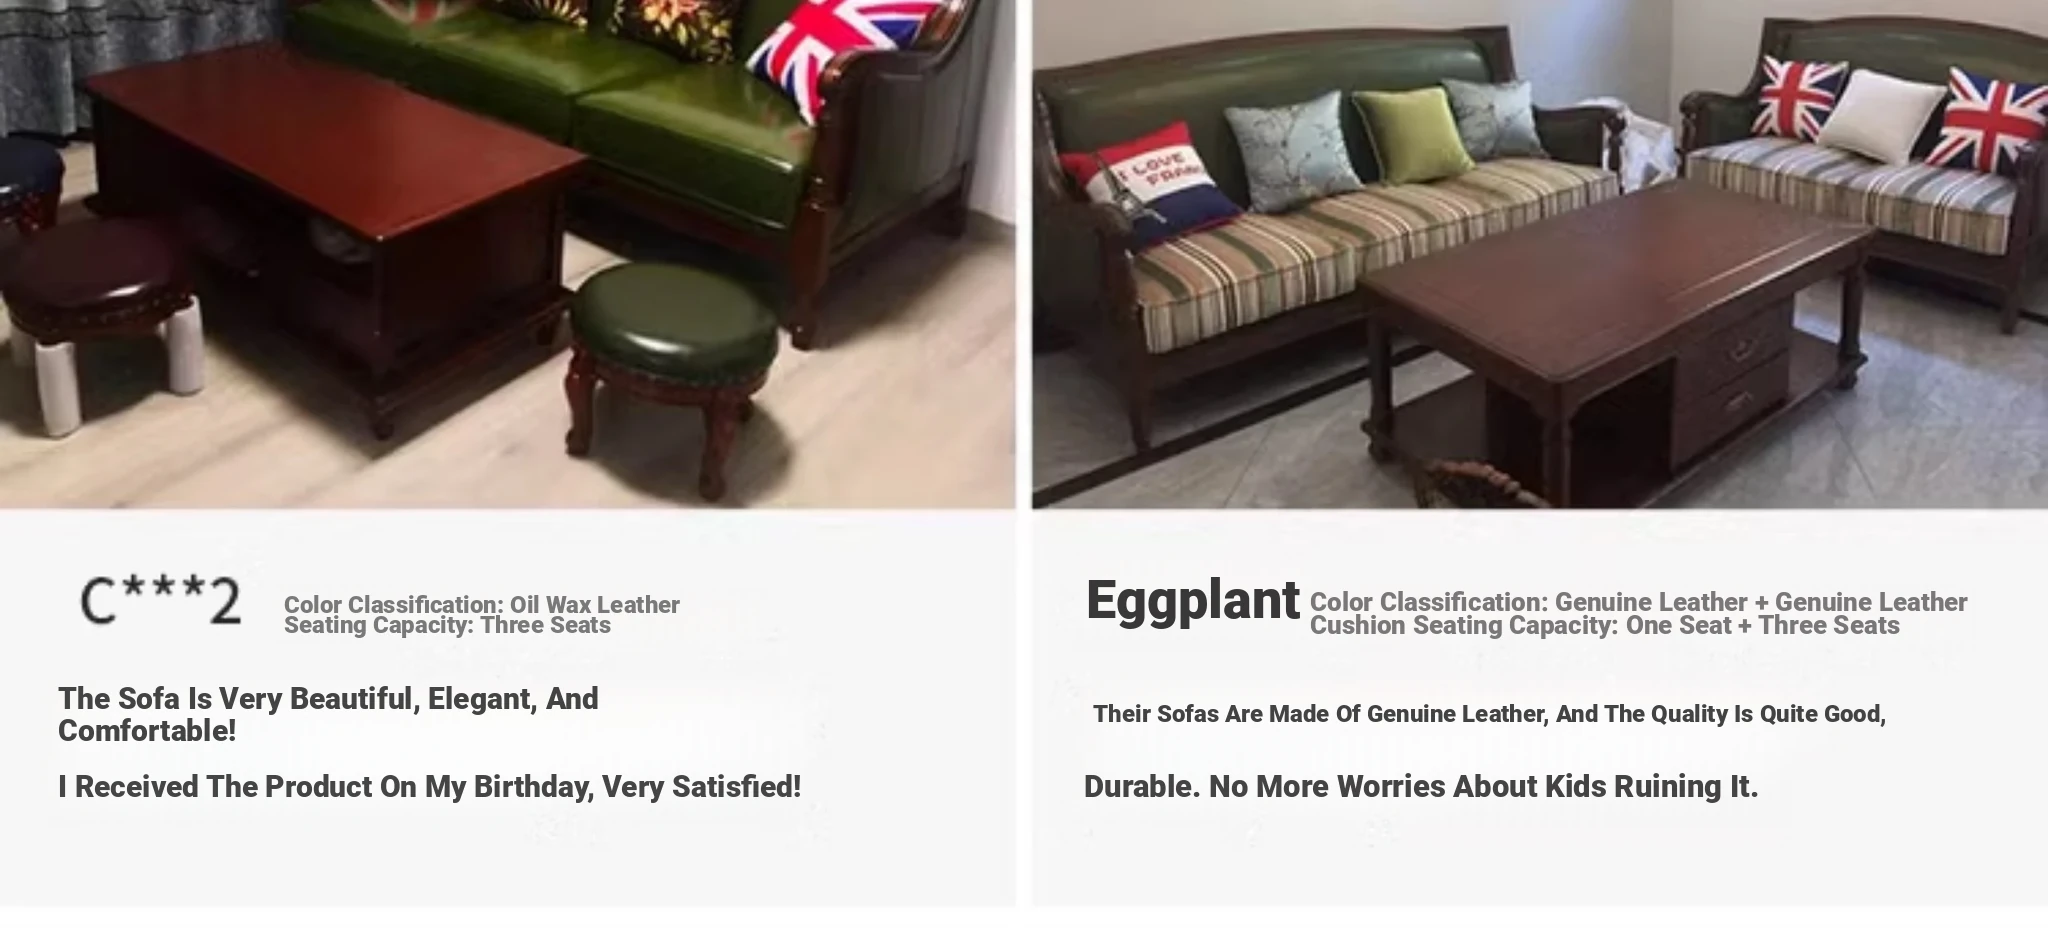This screenshot has height=951, width=2048.
Task: Click the I Love France pillow in right photo
Action: click(1152, 187)
